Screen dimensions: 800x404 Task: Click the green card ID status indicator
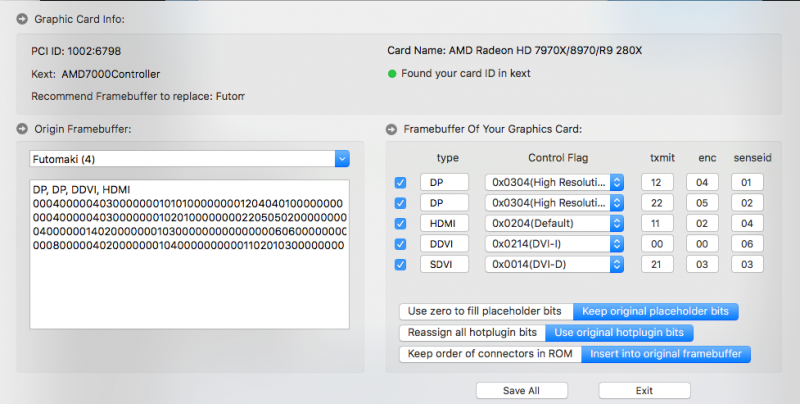pos(392,73)
